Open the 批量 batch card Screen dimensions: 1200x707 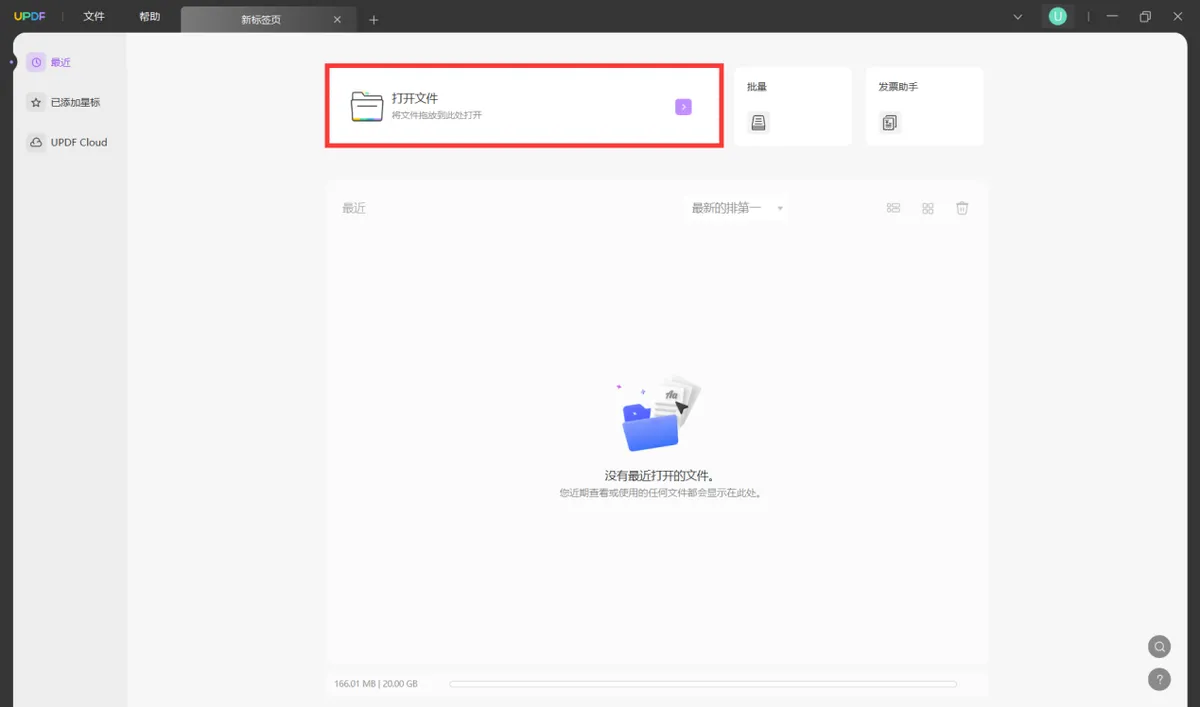pyautogui.click(x=793, y=107)
